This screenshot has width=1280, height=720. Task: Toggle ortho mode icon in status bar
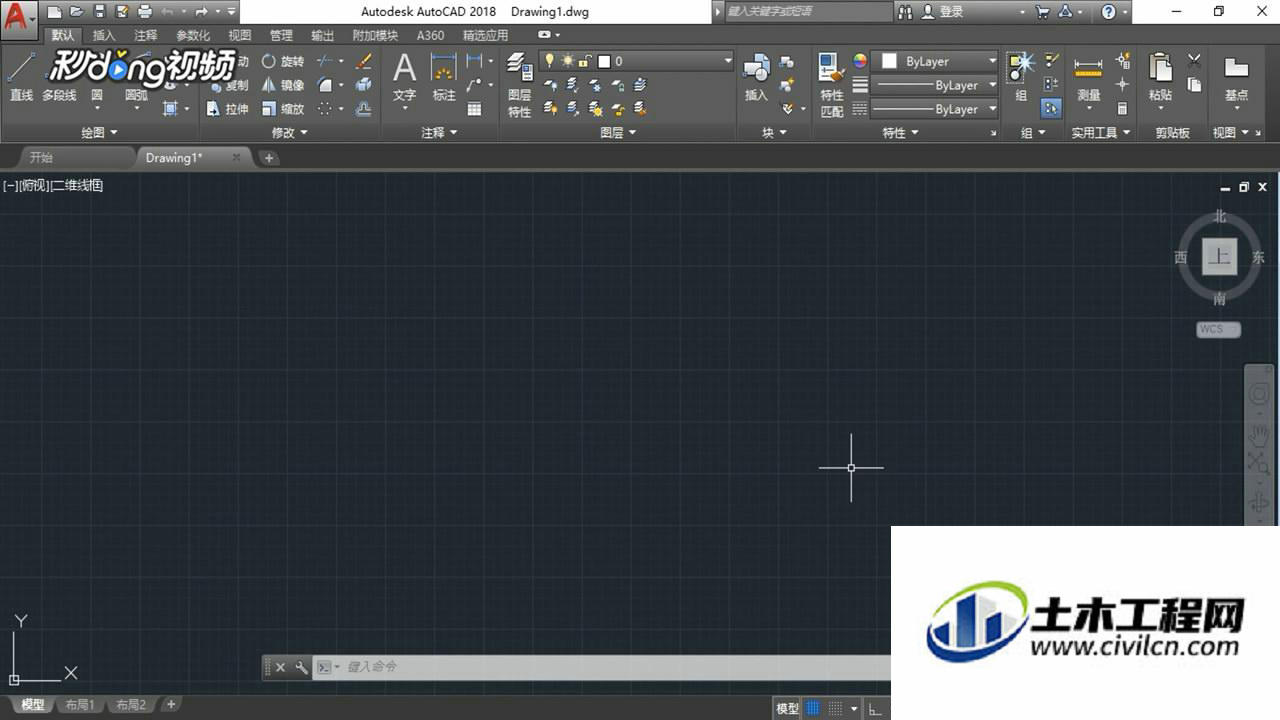tap(875, 708)
